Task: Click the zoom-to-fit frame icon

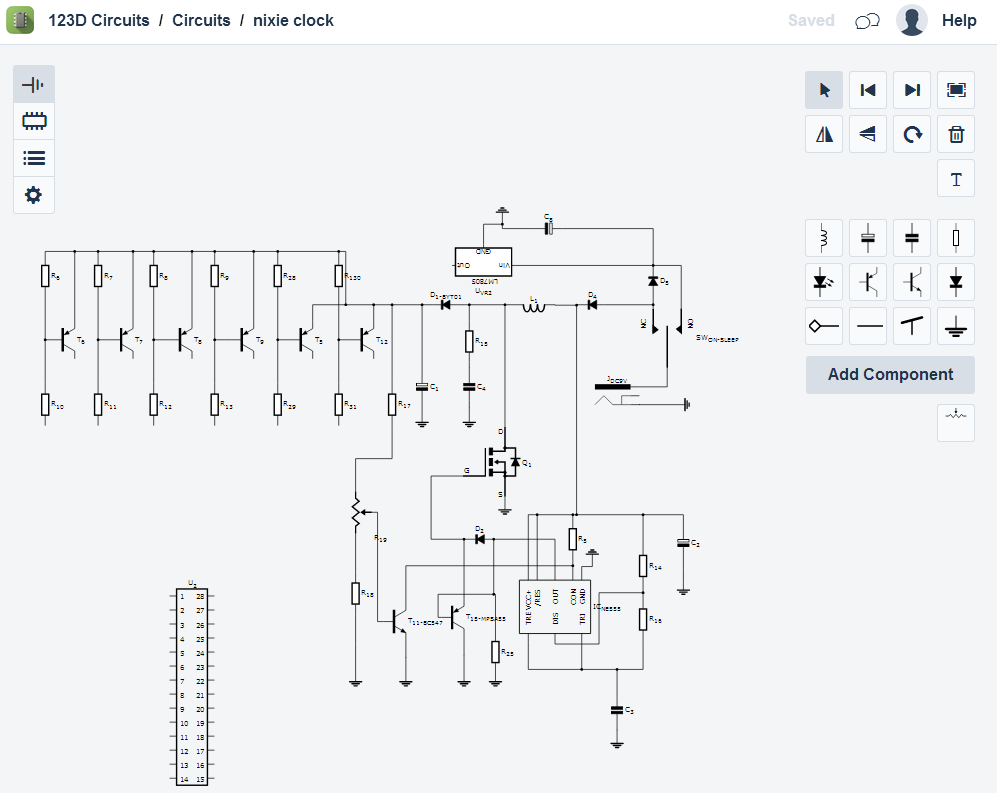Action: click(x=956, y=90)
